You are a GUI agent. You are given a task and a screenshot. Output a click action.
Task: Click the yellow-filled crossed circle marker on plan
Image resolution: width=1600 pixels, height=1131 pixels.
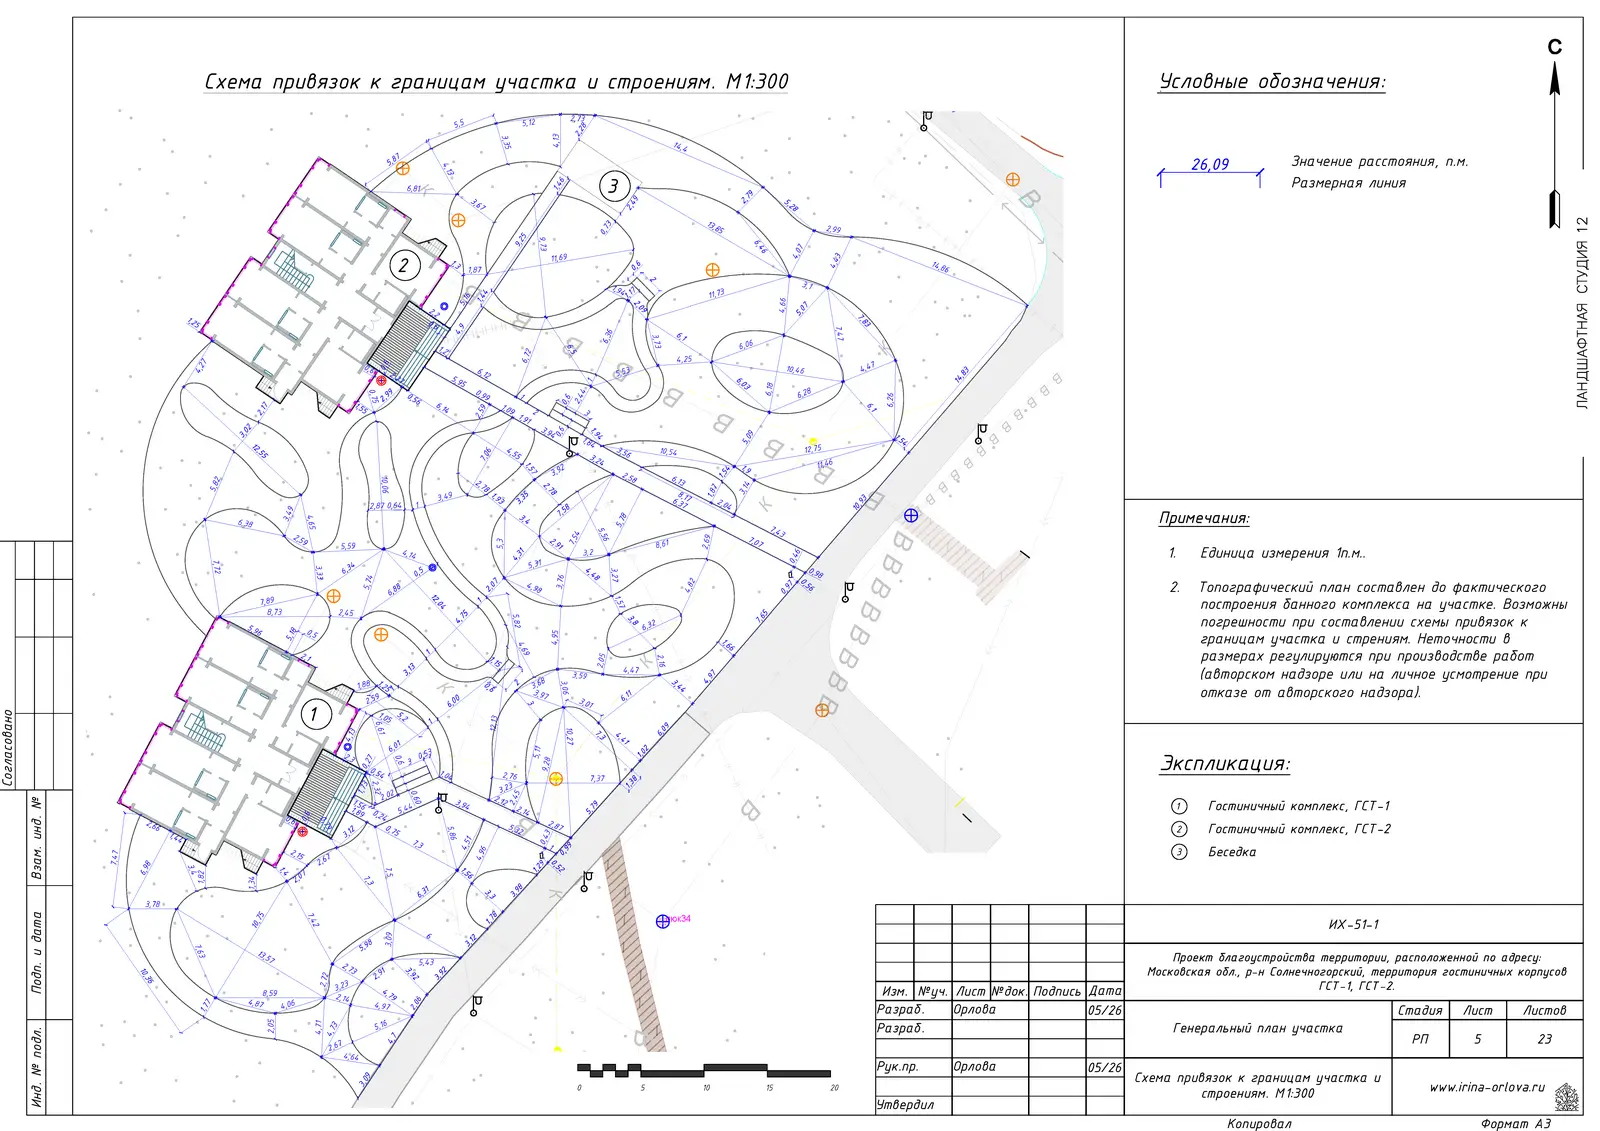tap(556, 778)
